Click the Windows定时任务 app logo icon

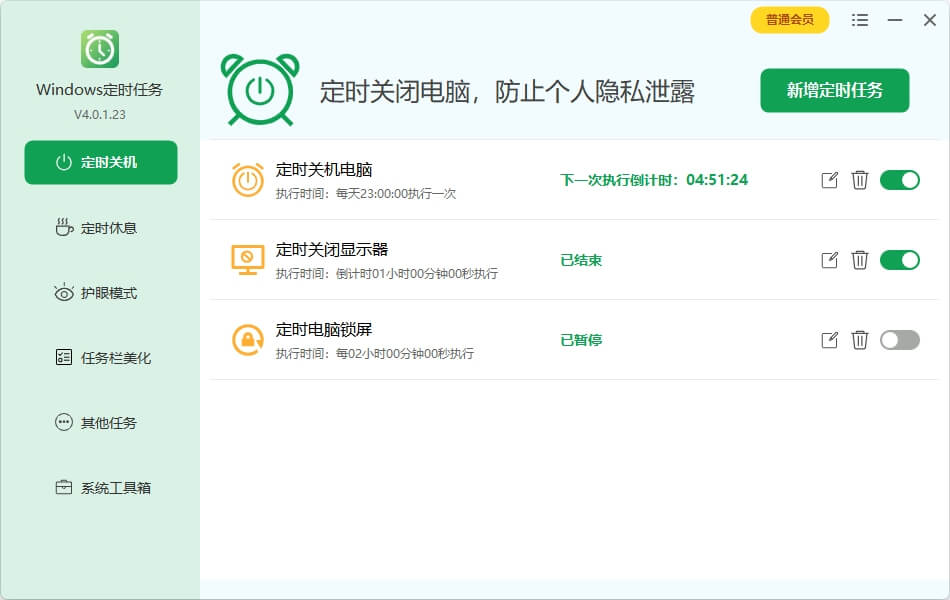tap(100, 49)
